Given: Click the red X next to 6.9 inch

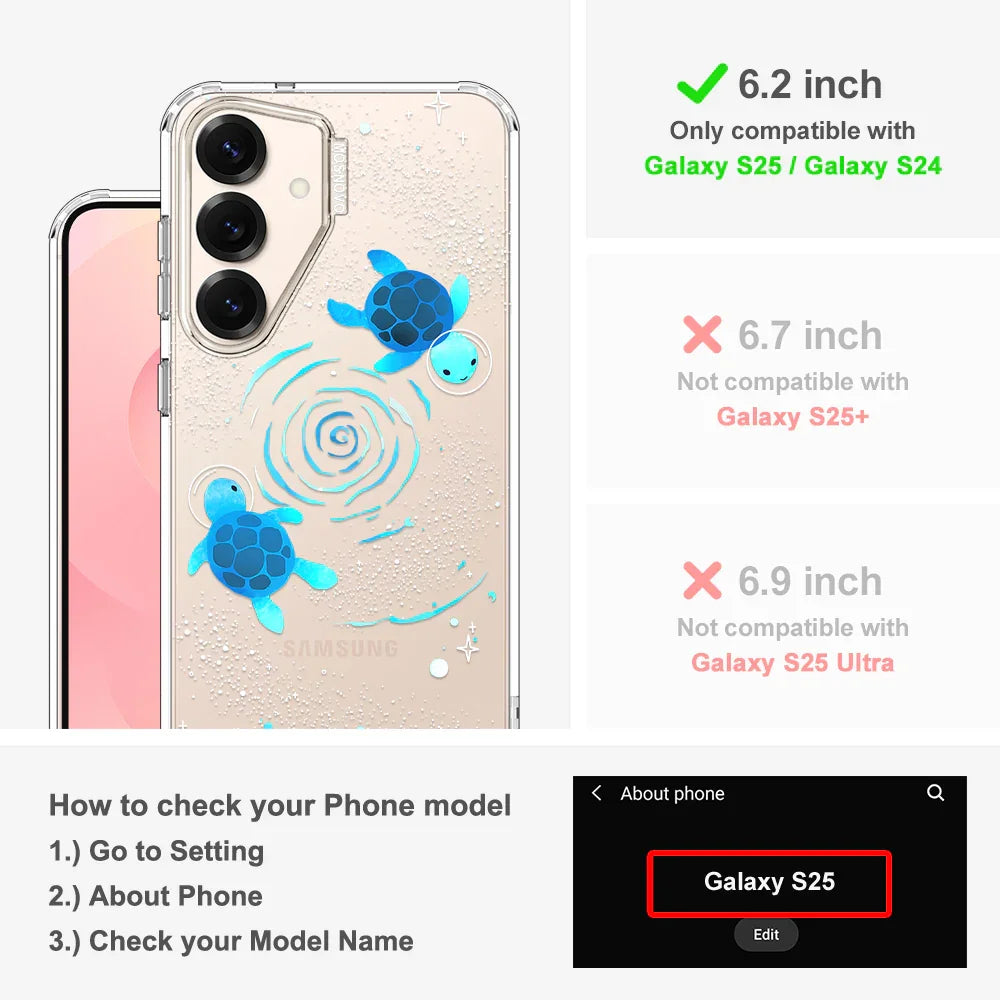Looking at the screenshot, I should pos(702,580).
